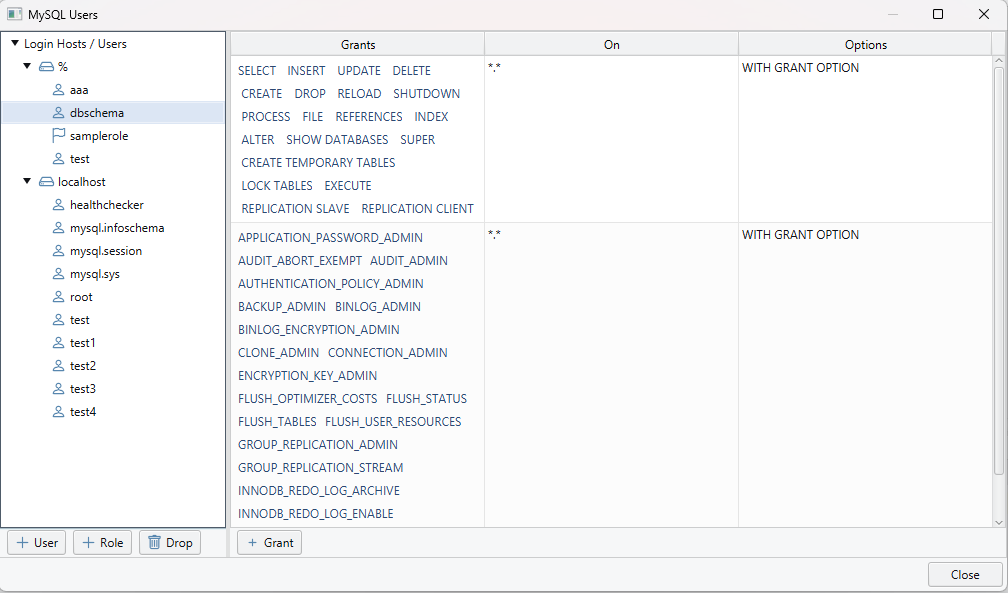The image size is (1008, 593).
Task: Select the mysql.session user row
Action: (113, 251)
